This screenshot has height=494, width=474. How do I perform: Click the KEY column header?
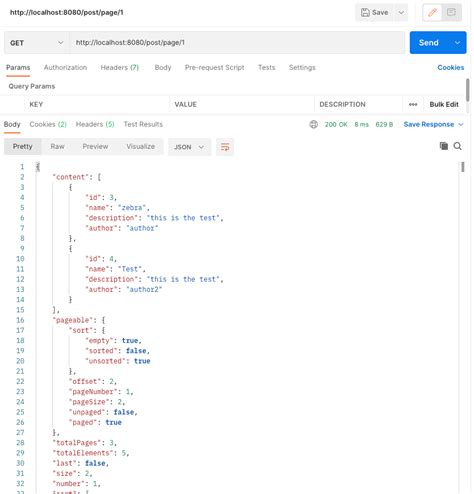click(36, 105)
